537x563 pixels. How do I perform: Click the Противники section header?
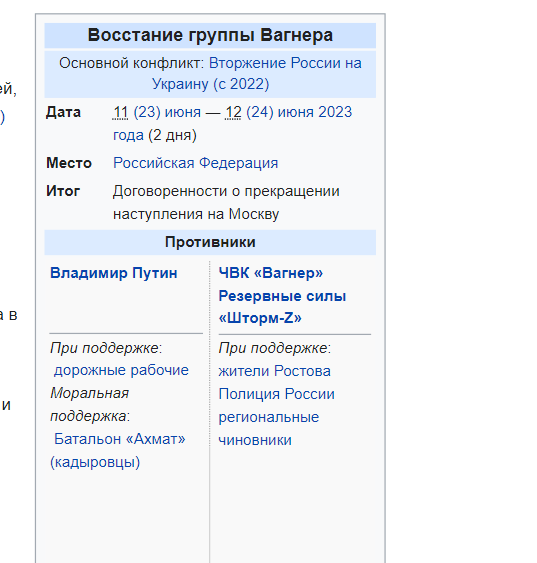210,242
